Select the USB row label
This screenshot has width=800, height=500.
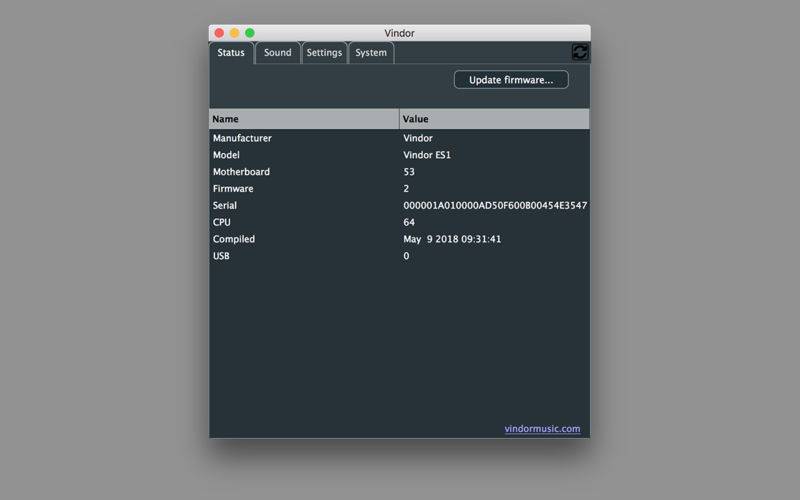pyautogui.click(x=221, y=256)
